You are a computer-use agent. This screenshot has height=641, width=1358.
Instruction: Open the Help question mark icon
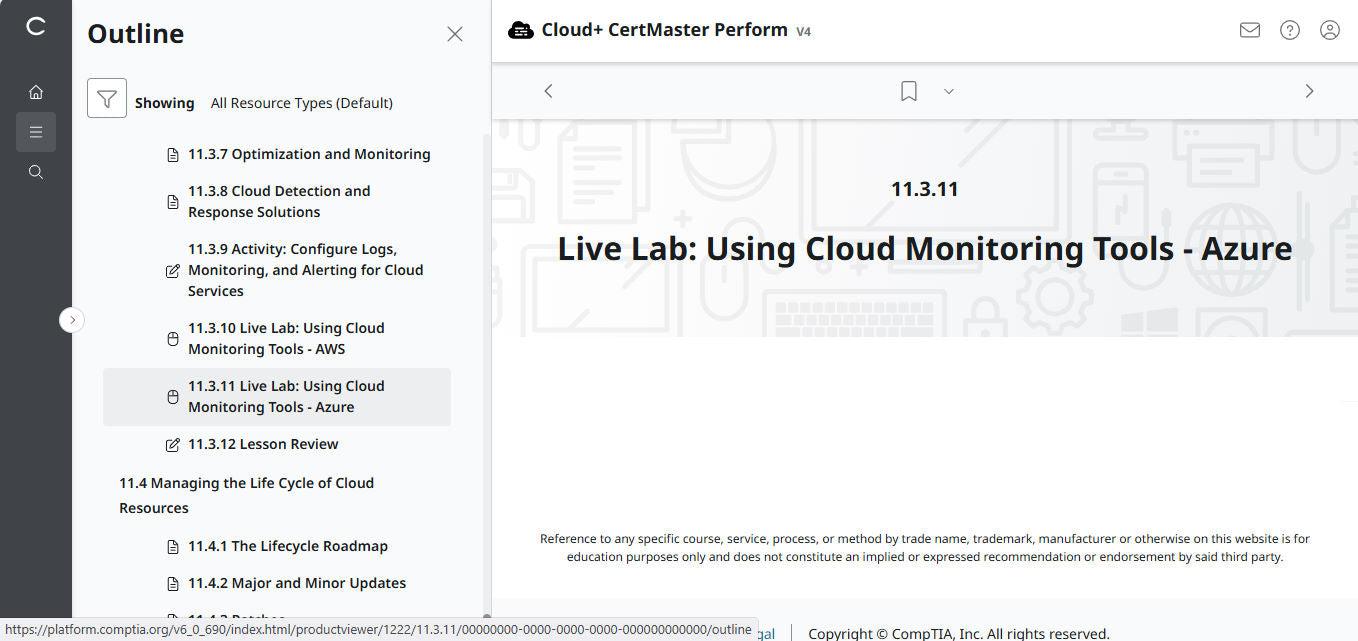pyautogui.click(x=1289, y=30)
